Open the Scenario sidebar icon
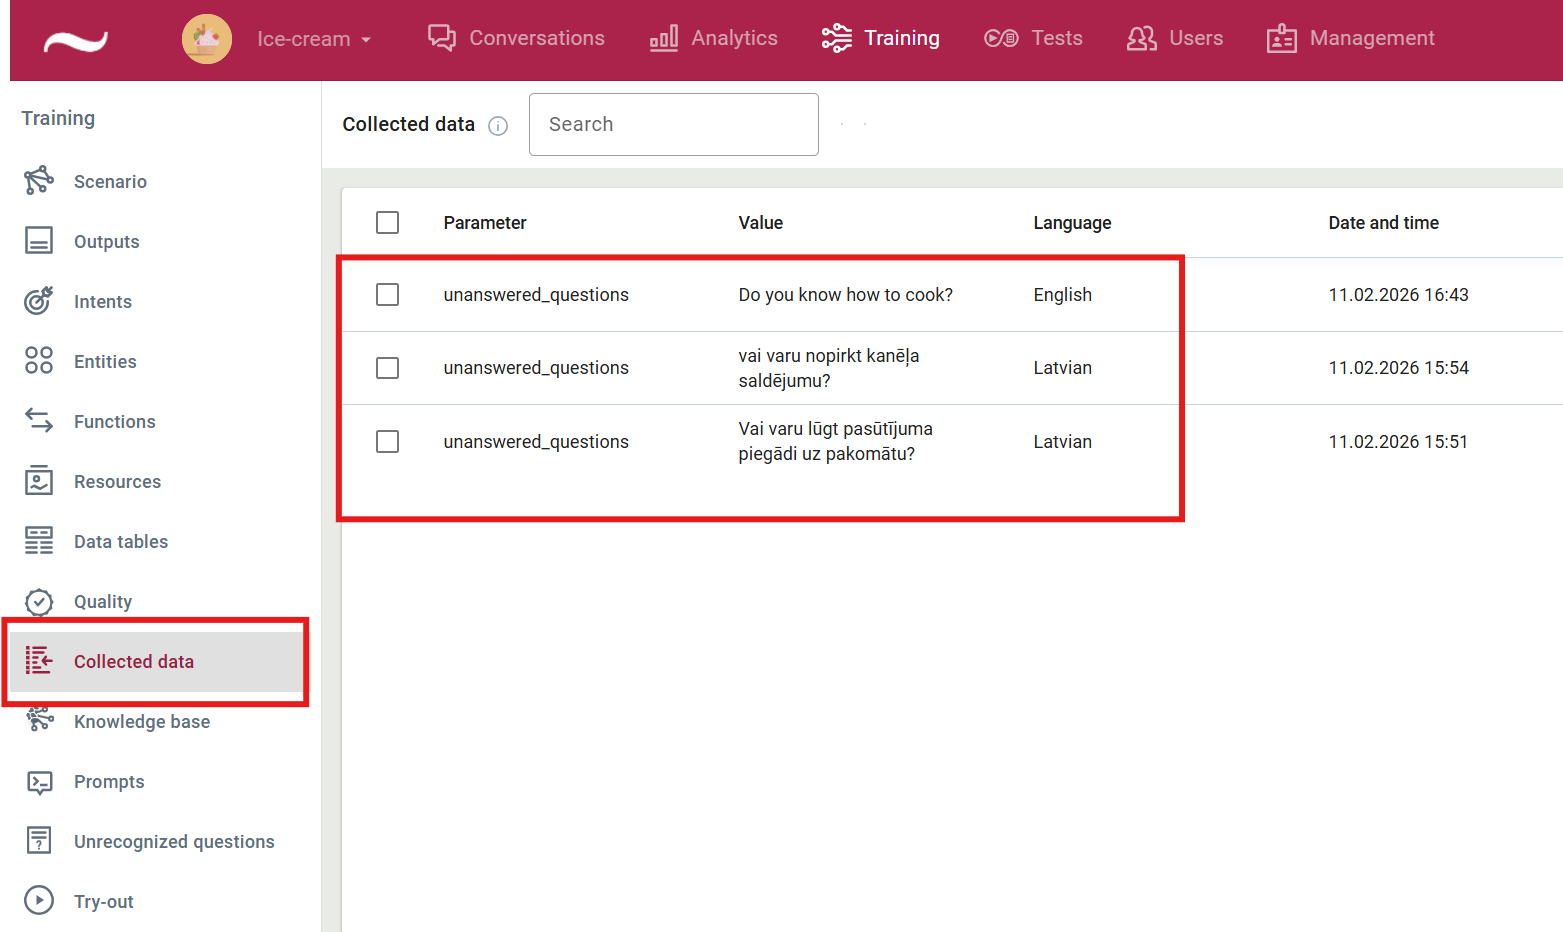1563x932 pixels. tap(39, 181)
